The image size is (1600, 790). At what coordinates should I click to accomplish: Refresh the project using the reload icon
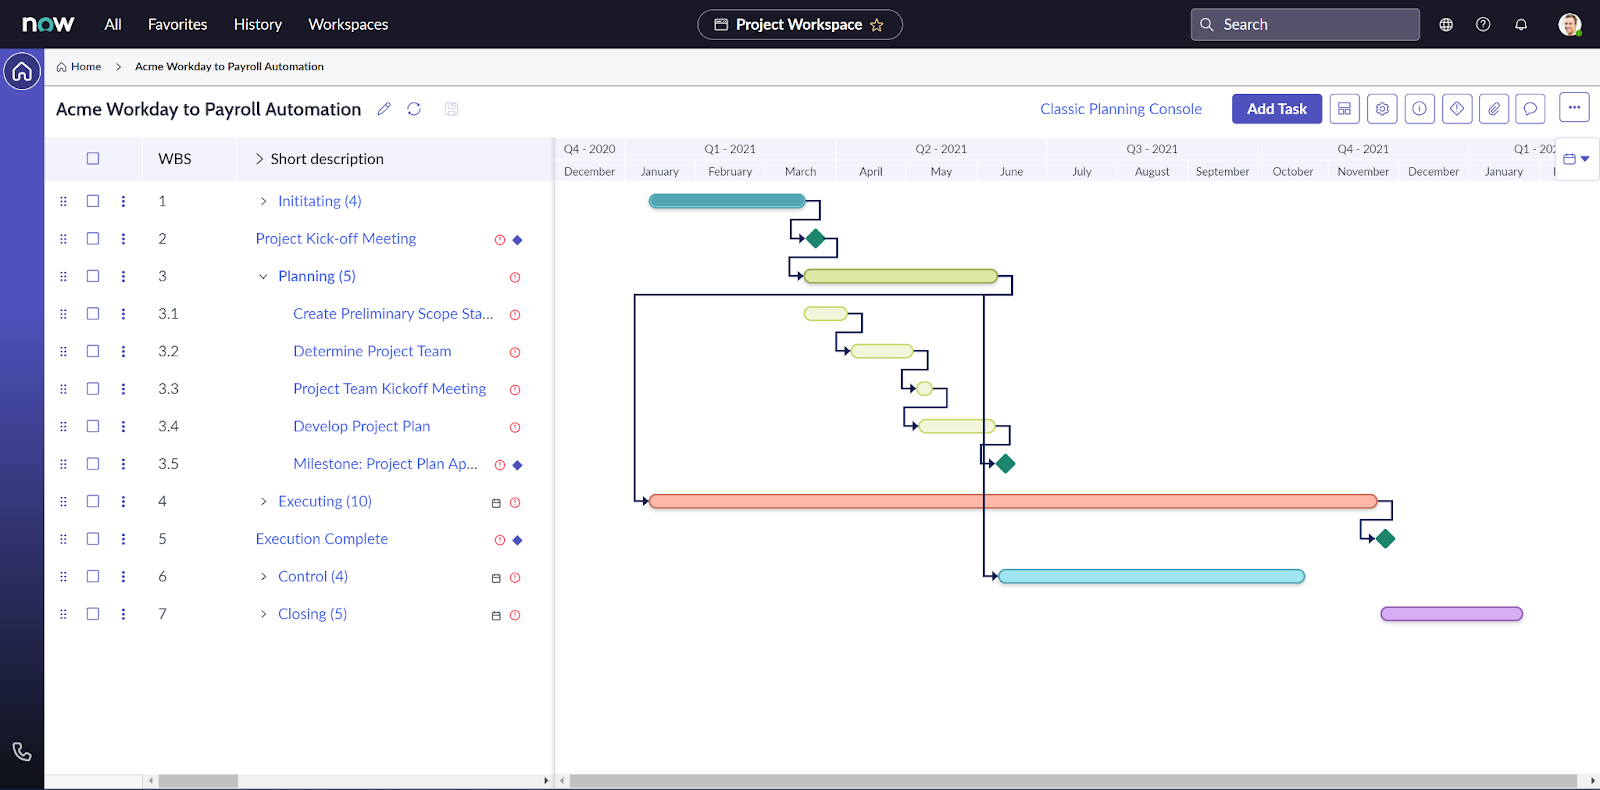(x=414, y=109)
